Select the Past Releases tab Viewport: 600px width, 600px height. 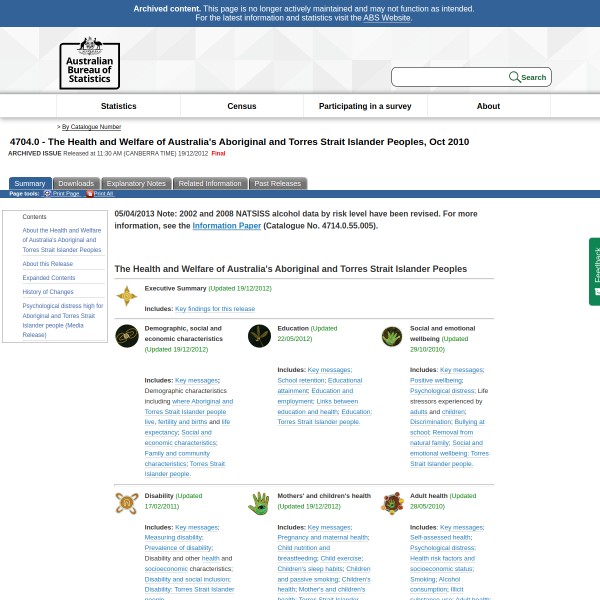point(277,184)
